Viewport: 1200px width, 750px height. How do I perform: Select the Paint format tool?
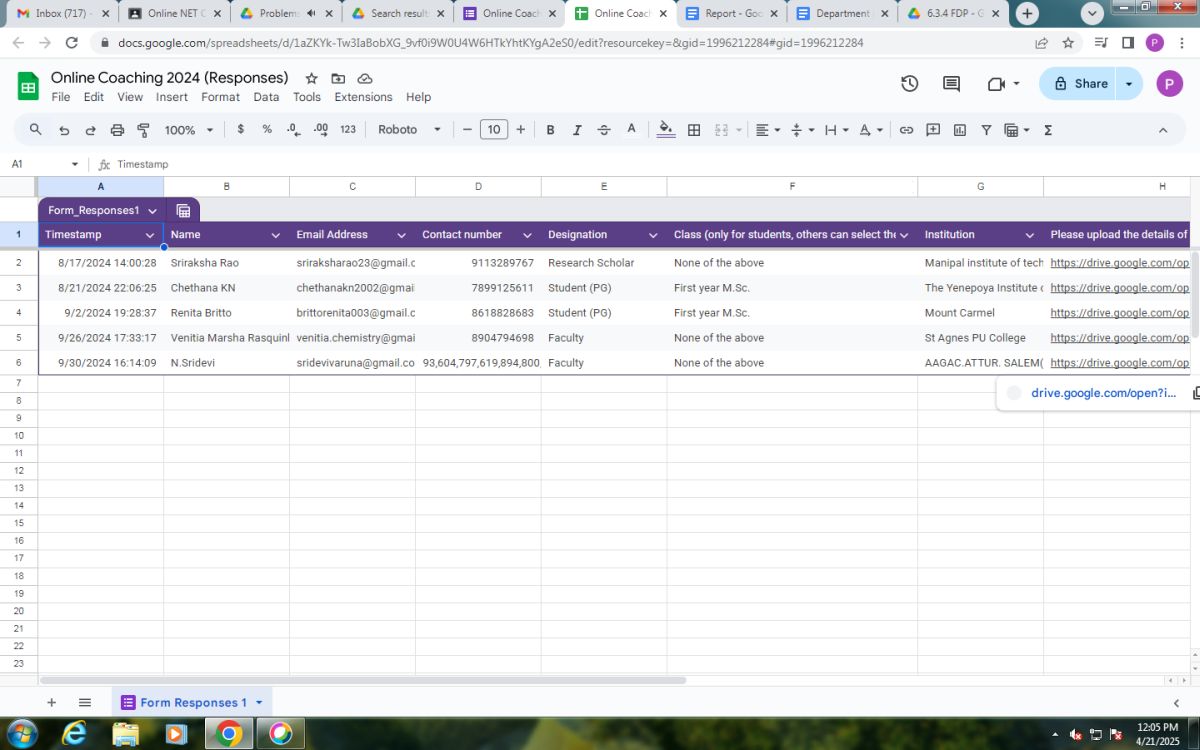coord(143,130)
